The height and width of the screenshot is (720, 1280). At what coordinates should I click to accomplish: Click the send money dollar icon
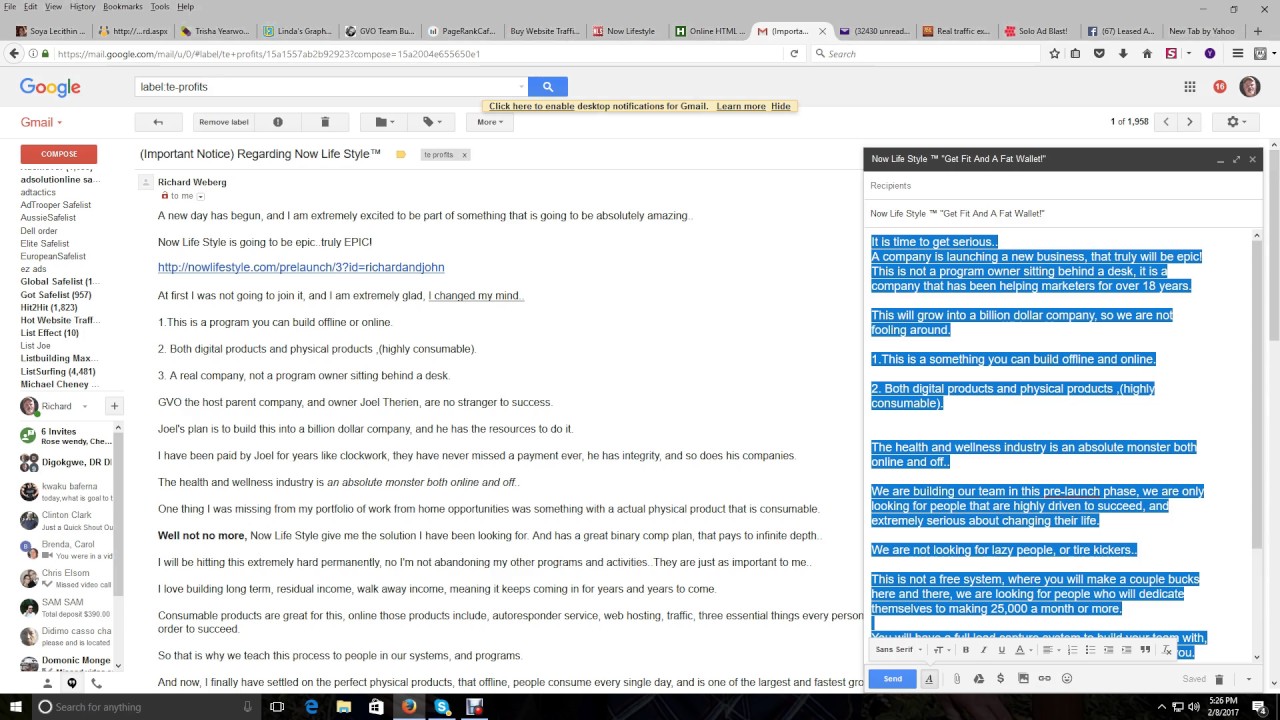click(x=1000, y=679)
